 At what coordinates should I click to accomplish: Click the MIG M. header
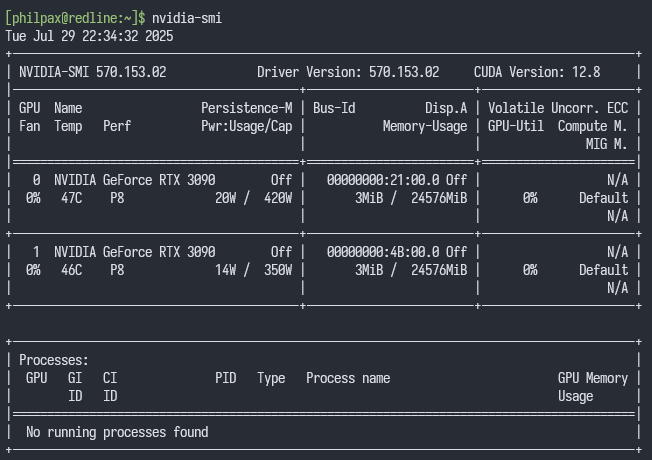(606, 144)
